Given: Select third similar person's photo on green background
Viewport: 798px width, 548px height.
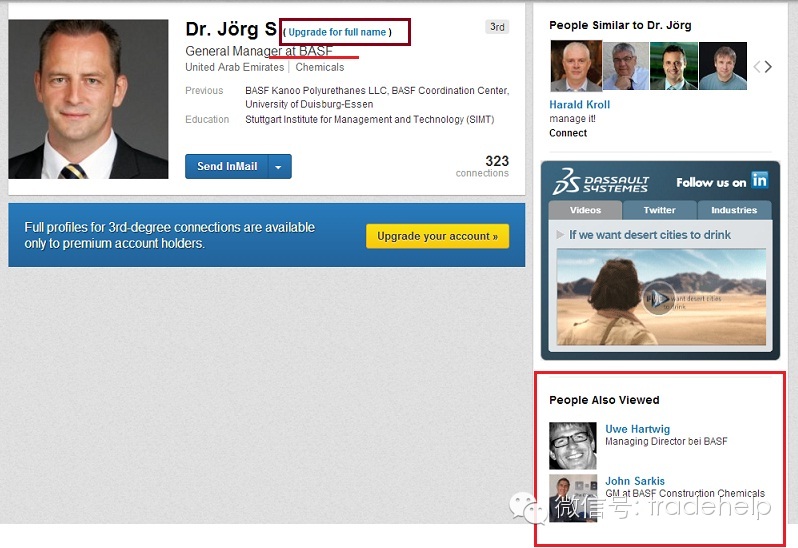Looking at the screenshot, I should point(674,66).
